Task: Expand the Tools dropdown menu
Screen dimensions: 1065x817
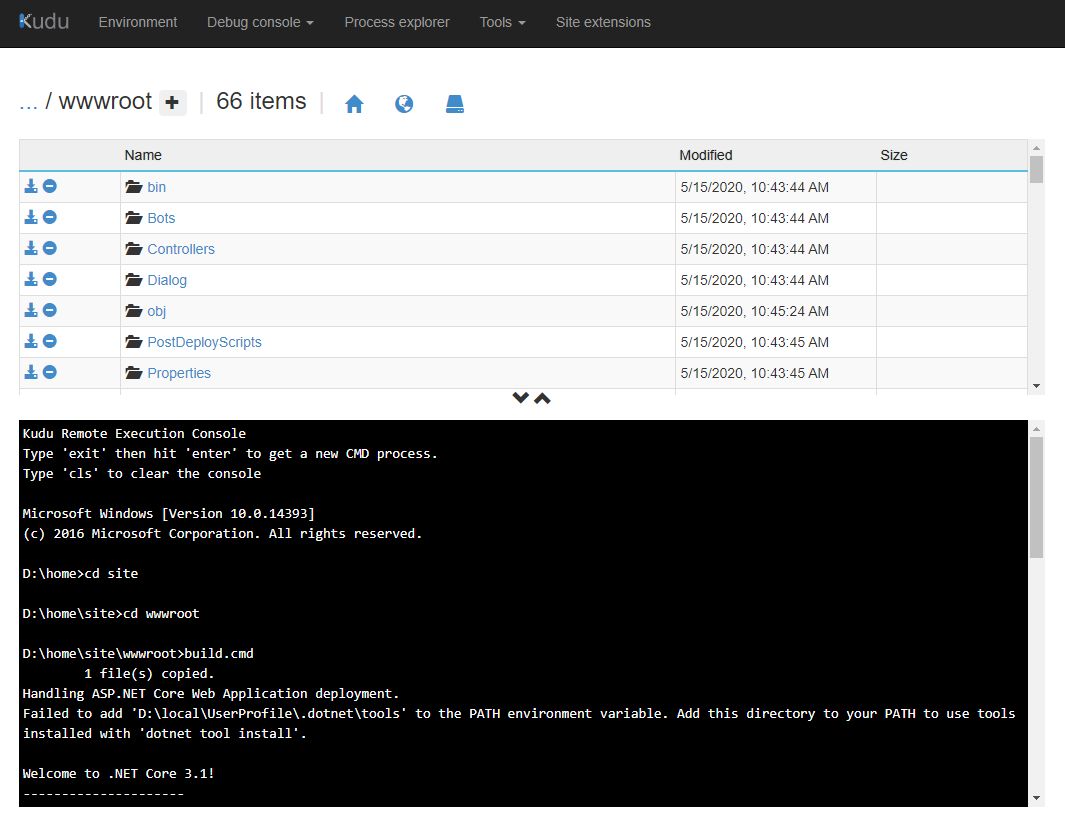Action: pyautogui.click(x=503, y=22)
